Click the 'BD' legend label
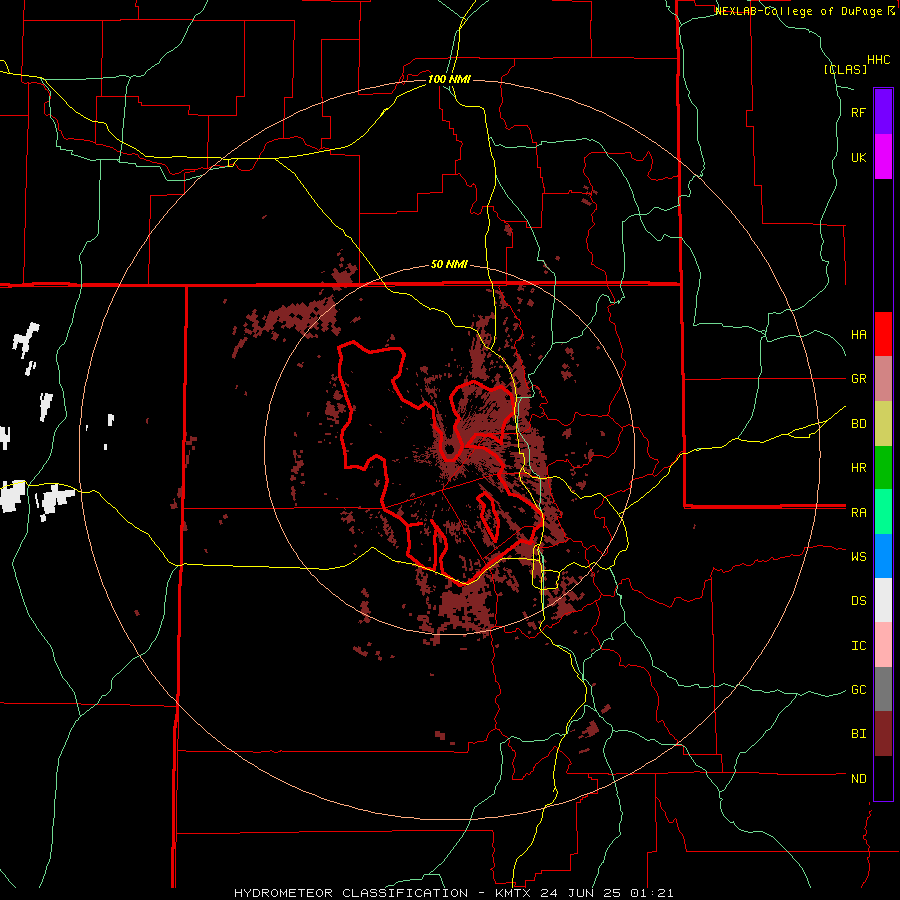The image size is (900, 900). (x=858, y=424)
